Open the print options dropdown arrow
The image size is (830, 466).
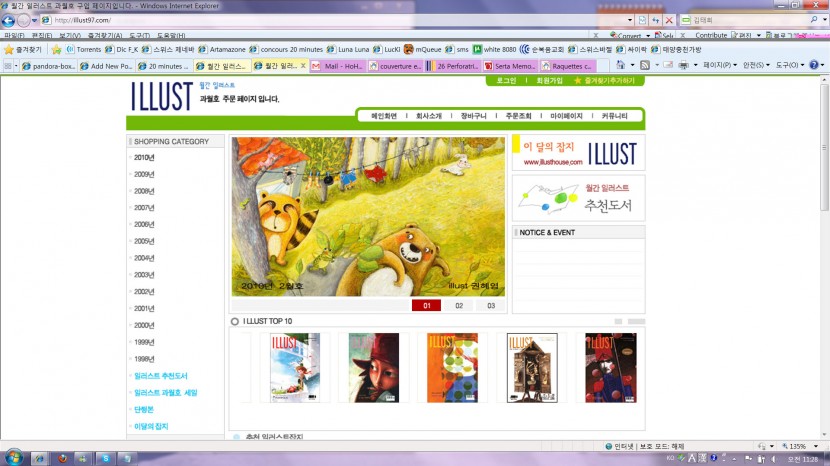point(695,65)
